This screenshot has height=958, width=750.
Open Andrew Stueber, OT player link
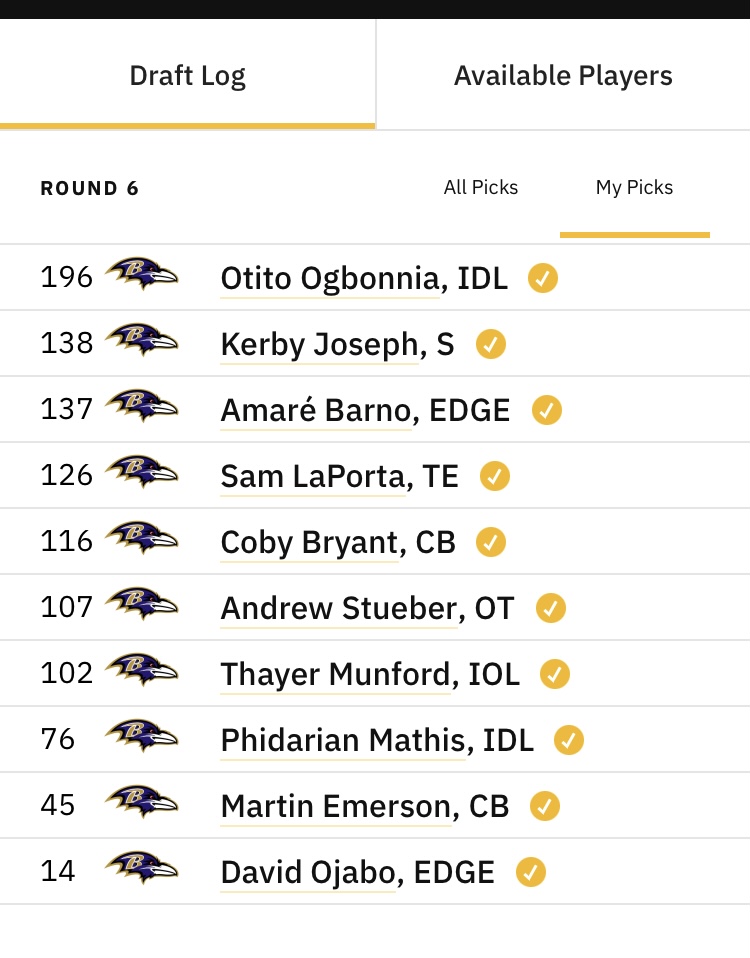click(x=367, y=608)
